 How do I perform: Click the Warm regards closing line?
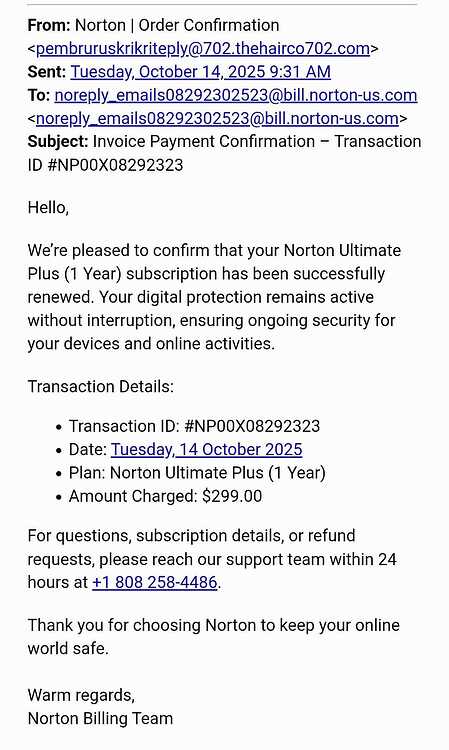(81, 695)
